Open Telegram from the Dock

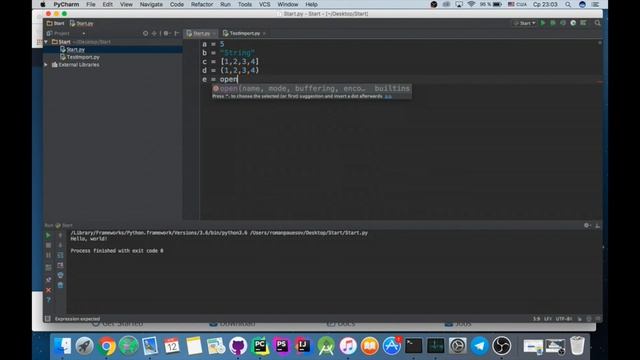pyautogui.click(x=480, y=346)
